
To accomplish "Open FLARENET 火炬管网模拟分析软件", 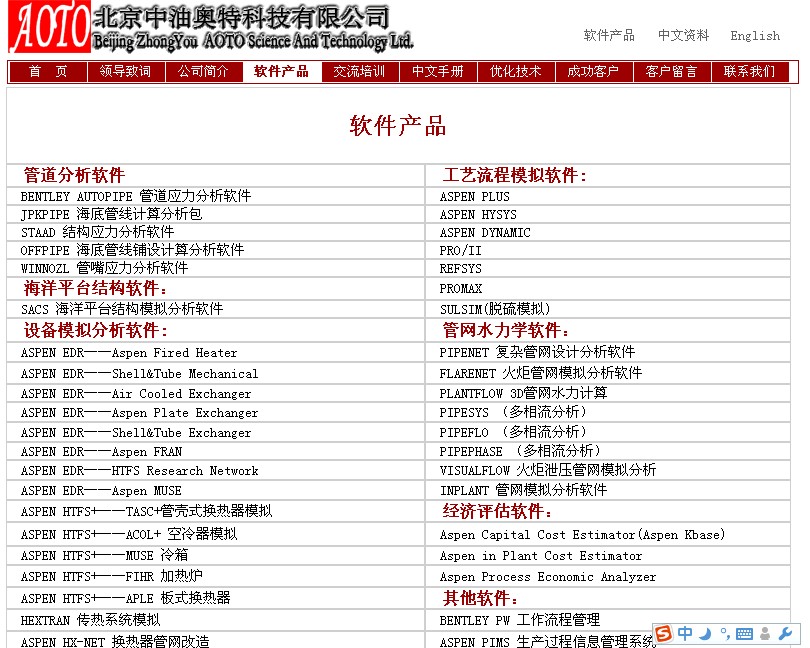I will tap(541, 373).
